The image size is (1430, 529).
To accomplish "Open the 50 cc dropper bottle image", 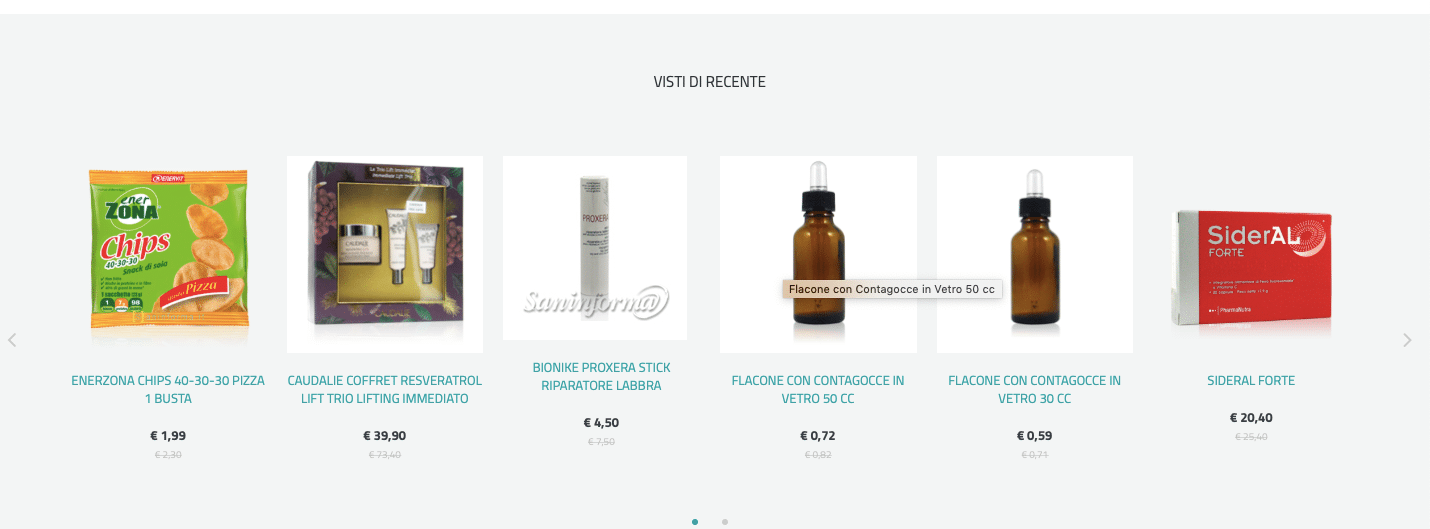I will tap(818, 254).
